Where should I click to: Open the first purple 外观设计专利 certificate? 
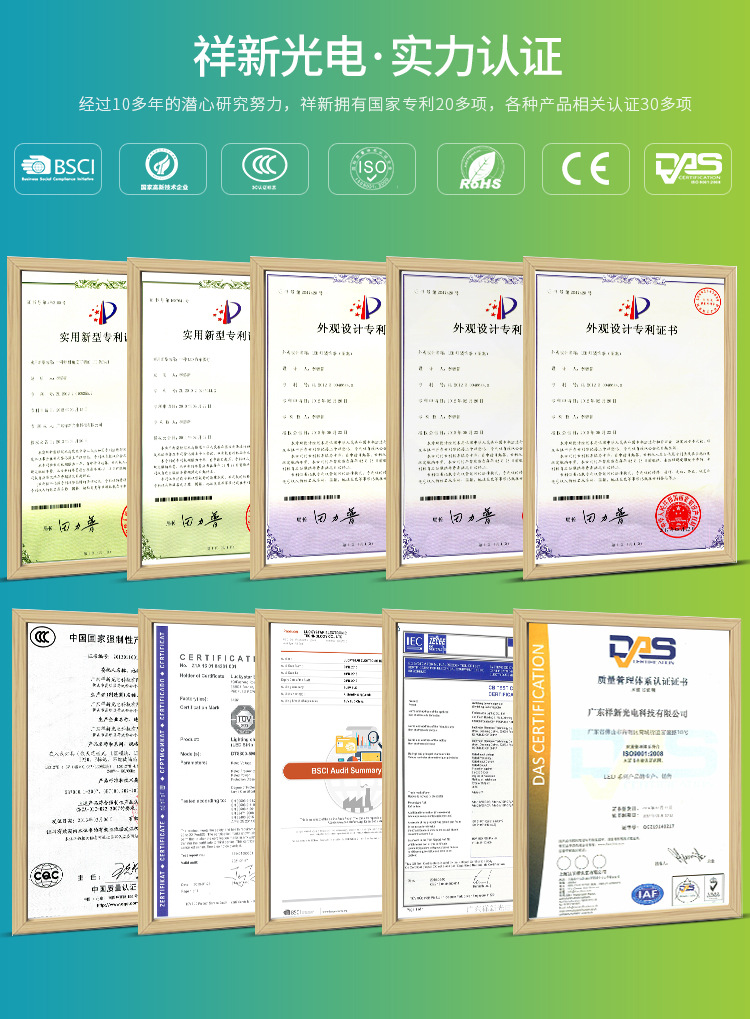318,417
